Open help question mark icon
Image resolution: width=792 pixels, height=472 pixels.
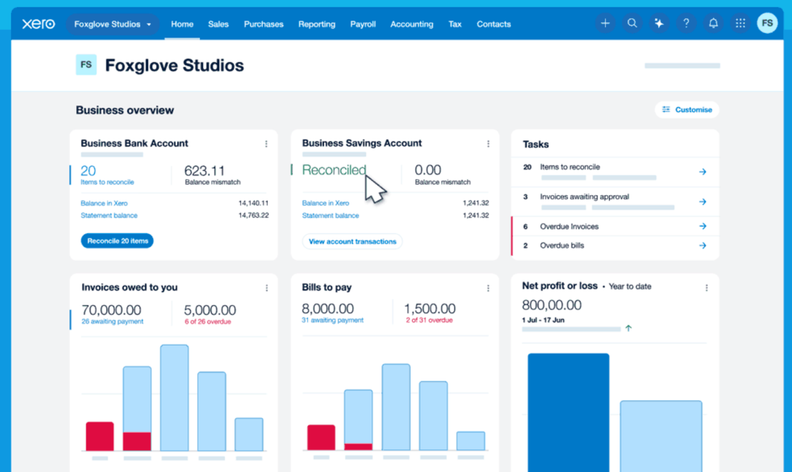click(x=686, y=23)
